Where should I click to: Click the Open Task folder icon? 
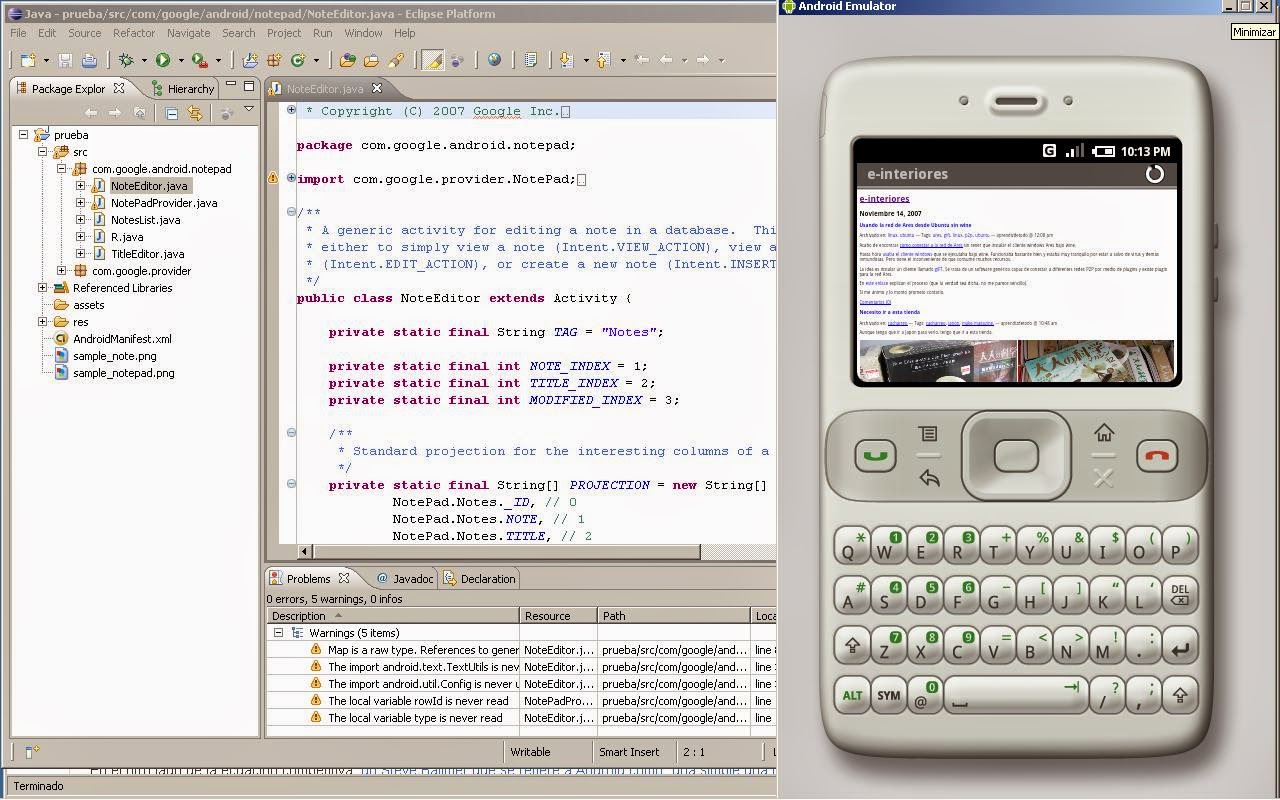[x=371, y=60]
